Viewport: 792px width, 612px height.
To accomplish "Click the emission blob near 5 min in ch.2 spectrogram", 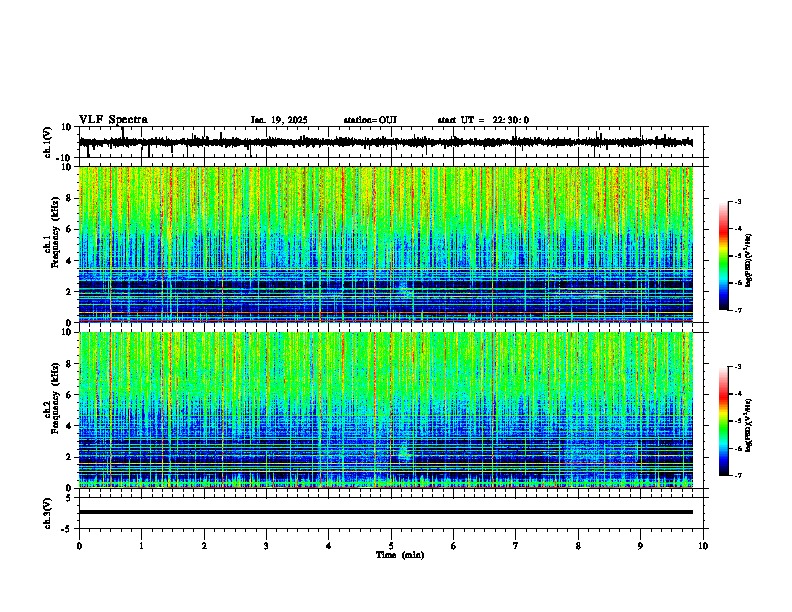I will 404,451.
